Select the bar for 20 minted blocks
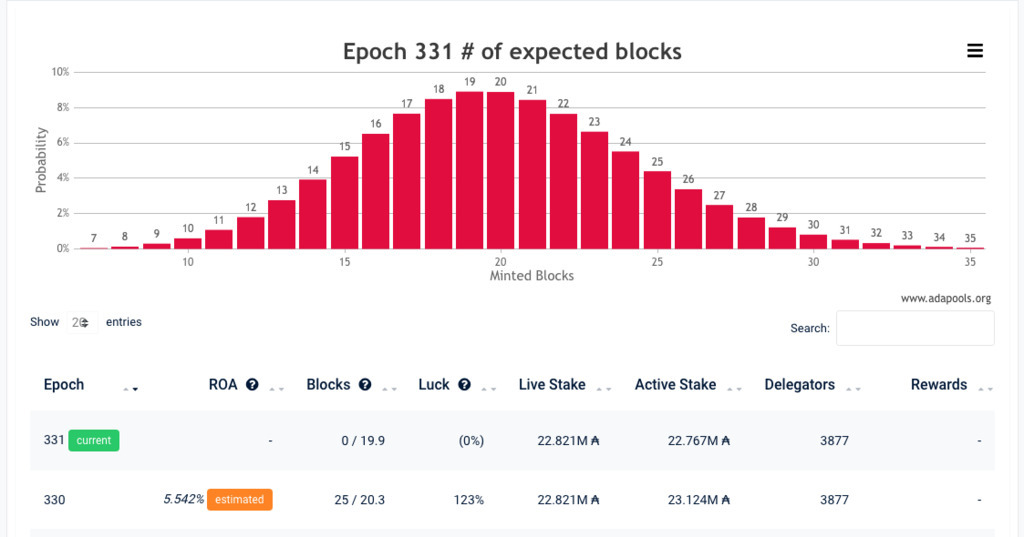 (500, 170)
